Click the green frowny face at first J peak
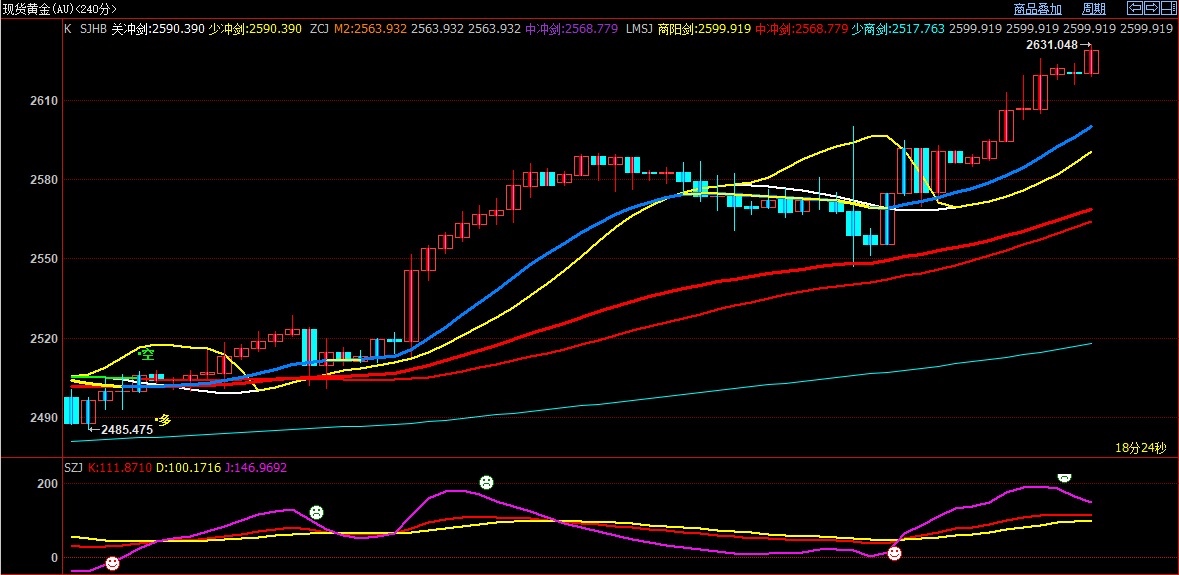Screen dimensions: 1179x575 point(316,513)
